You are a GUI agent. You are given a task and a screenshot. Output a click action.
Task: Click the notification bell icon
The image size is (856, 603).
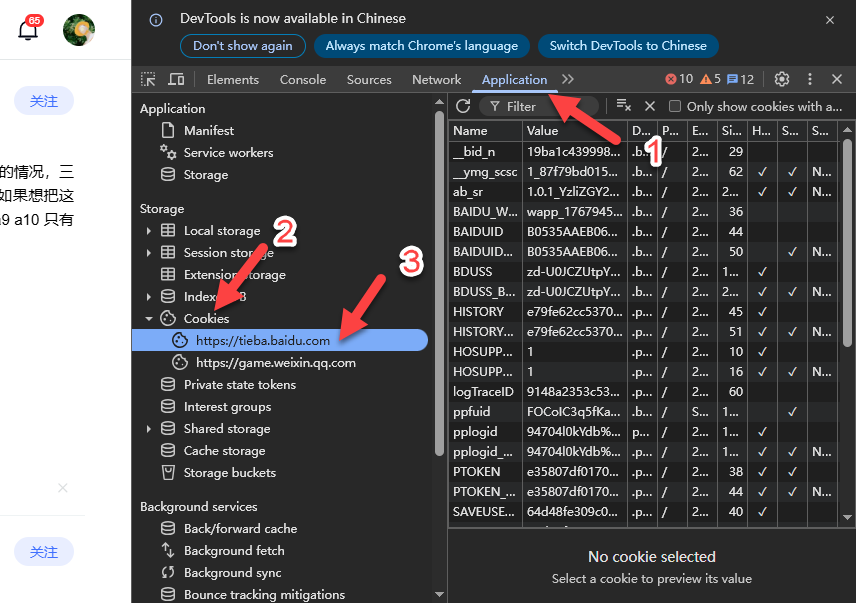click(x=28, y=30)
